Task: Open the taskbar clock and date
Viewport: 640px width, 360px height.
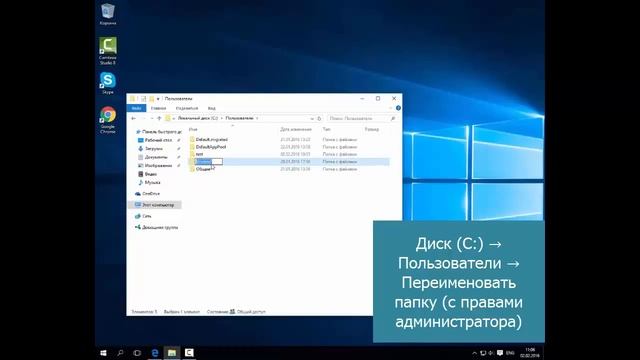Action: (x=530, y=353)
